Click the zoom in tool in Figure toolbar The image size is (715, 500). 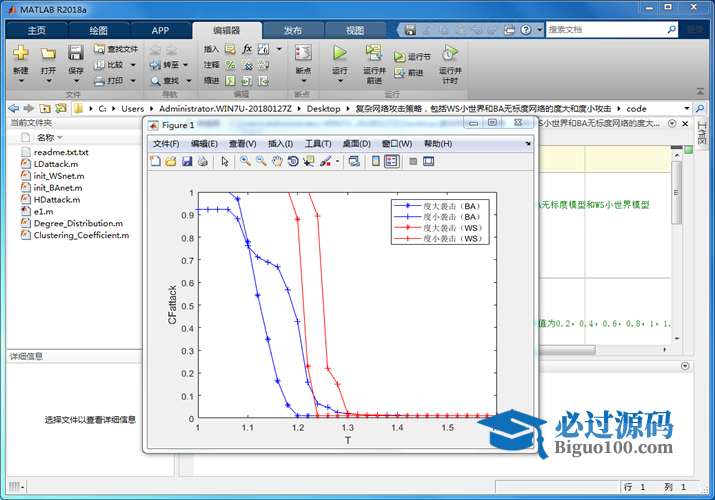click(x=245, y=161)
